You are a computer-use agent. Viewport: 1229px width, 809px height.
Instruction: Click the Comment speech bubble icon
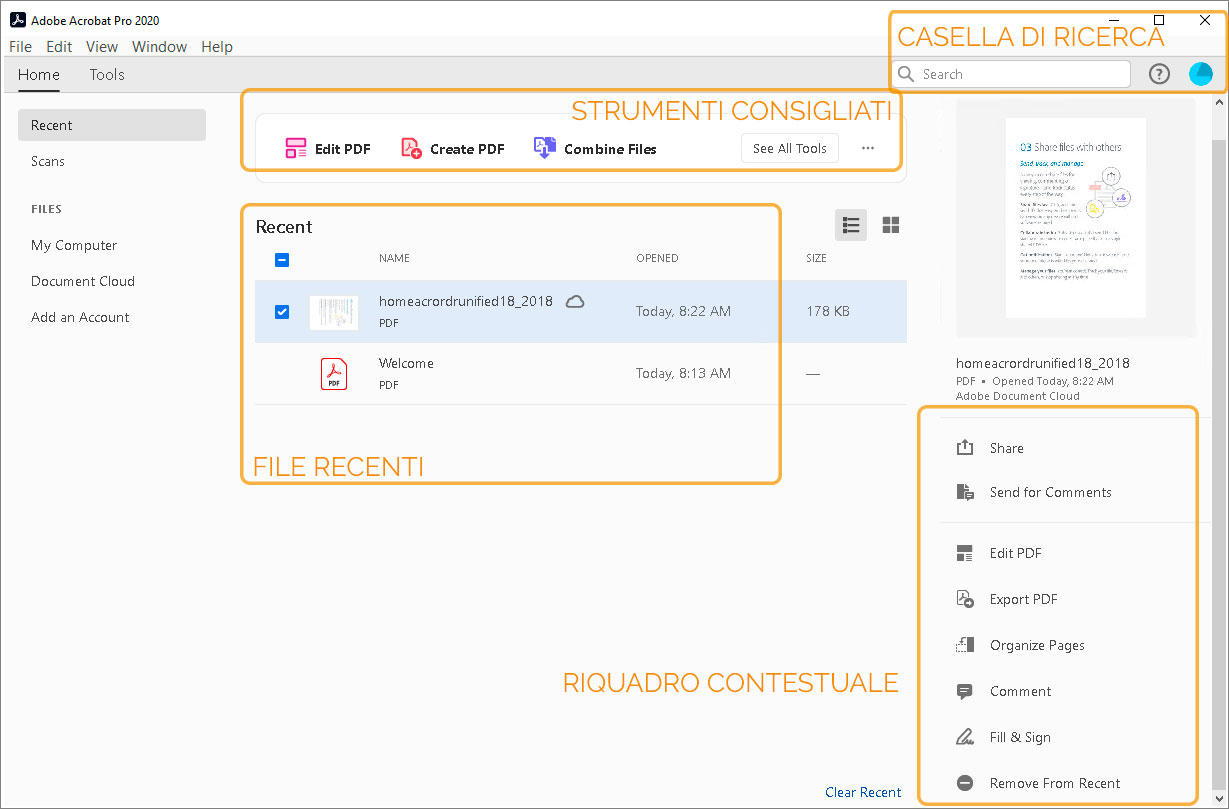coord(965,691)
